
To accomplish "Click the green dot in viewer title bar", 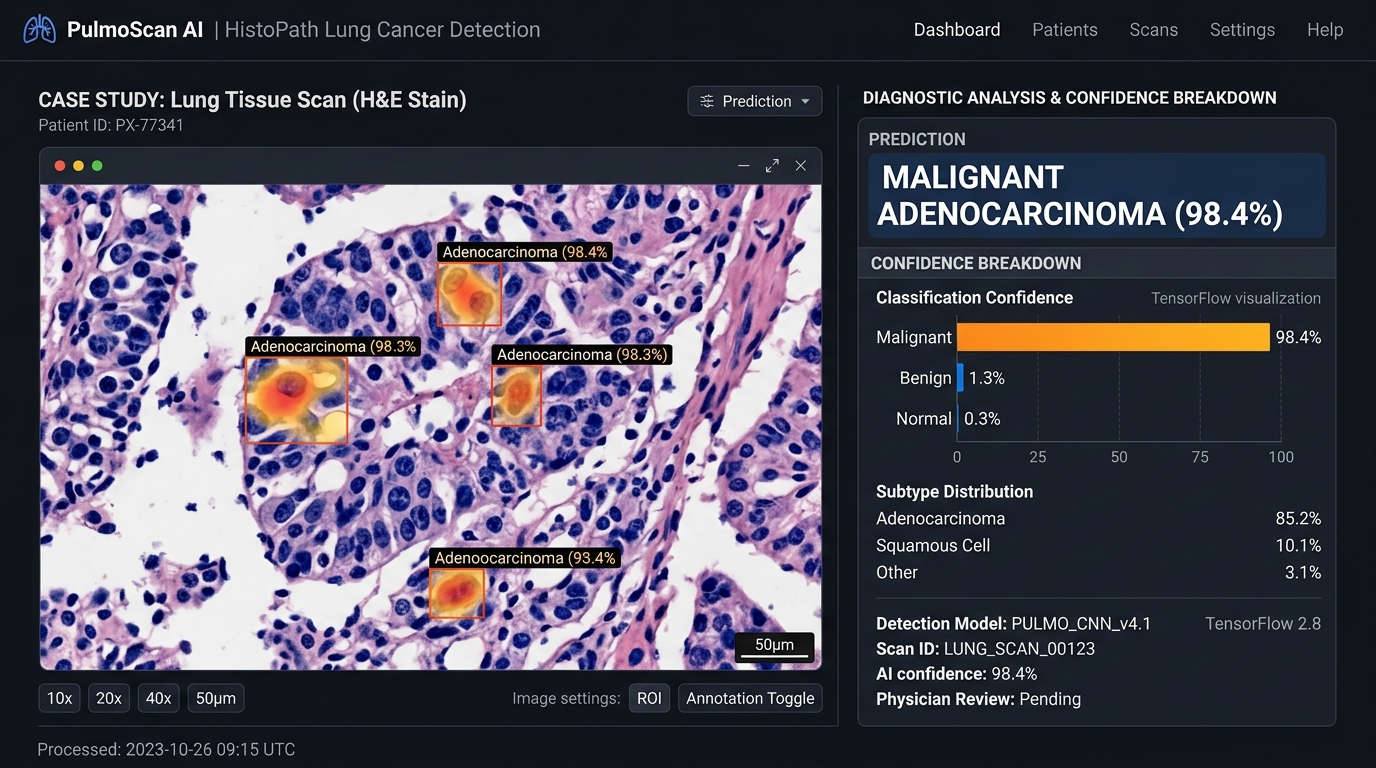I will (x=97, y=166).
